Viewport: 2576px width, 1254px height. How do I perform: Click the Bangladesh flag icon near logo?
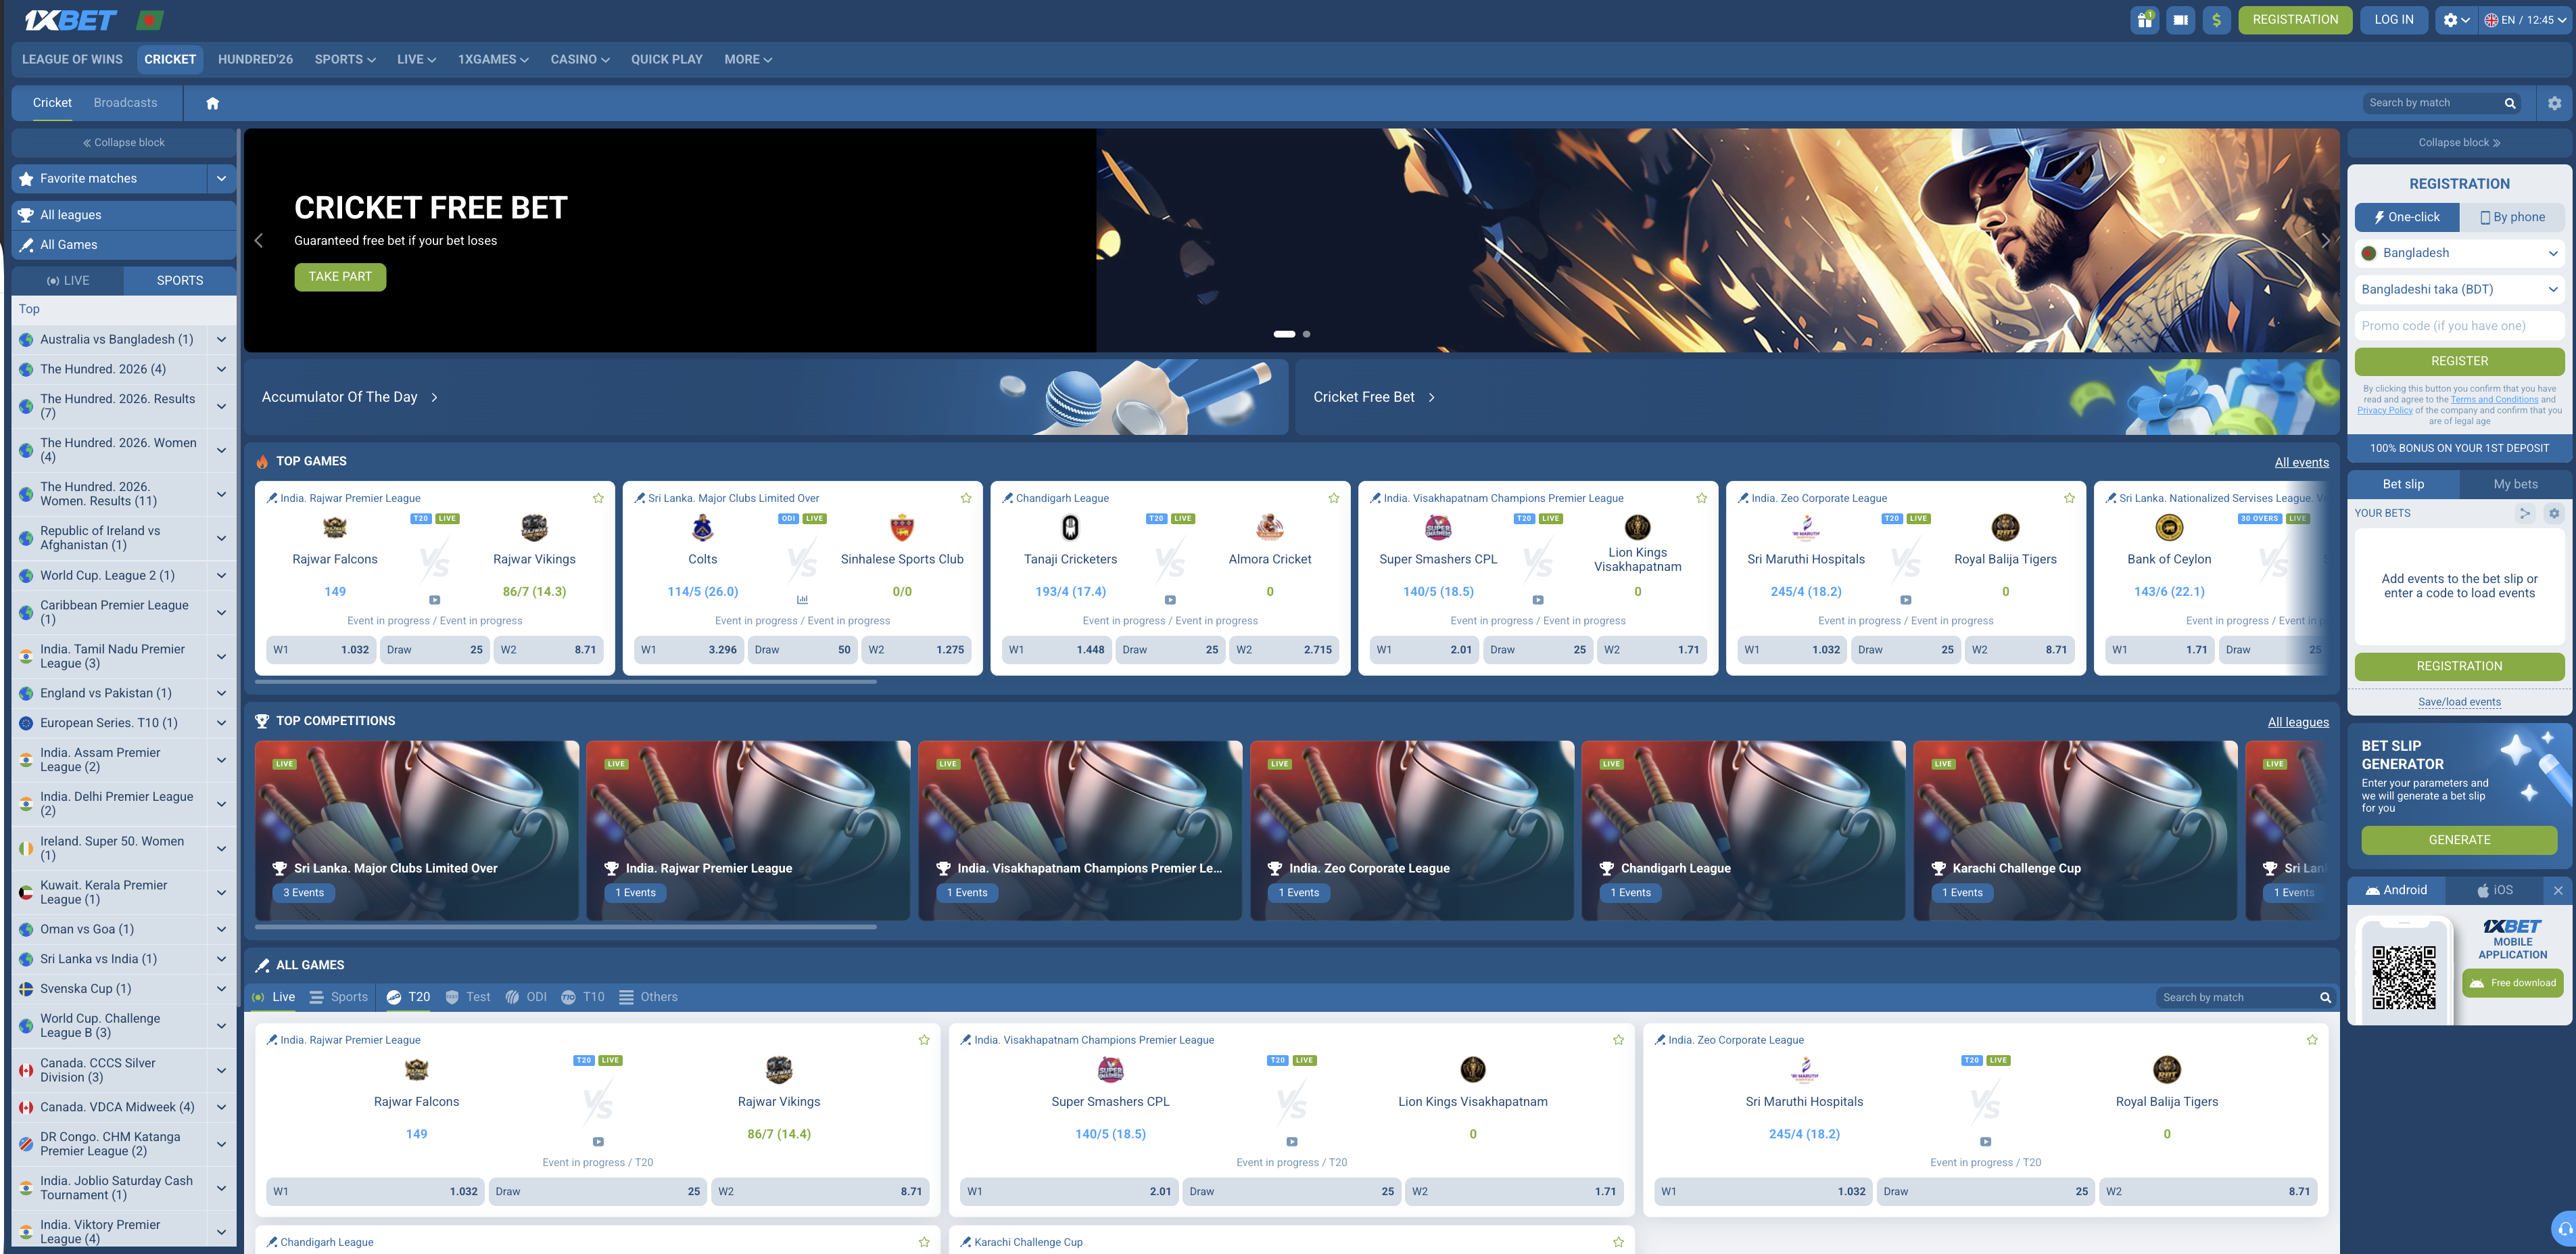[150, 20]
